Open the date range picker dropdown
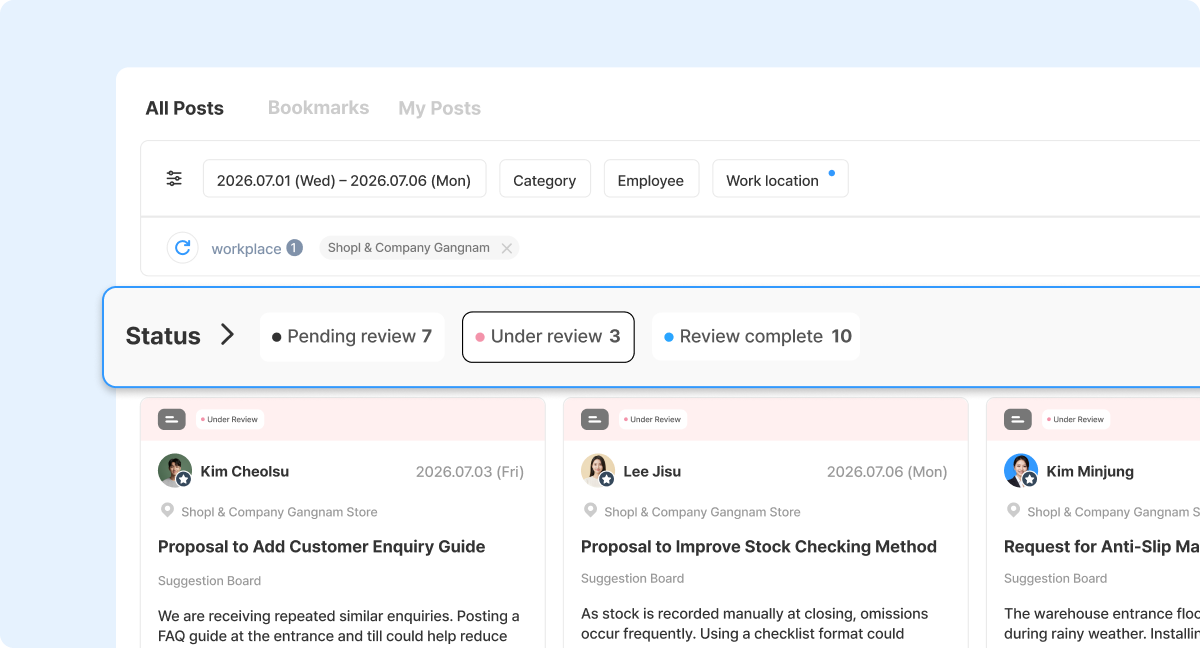Screen dimensions: 1200x648 [x=344, y=179]
